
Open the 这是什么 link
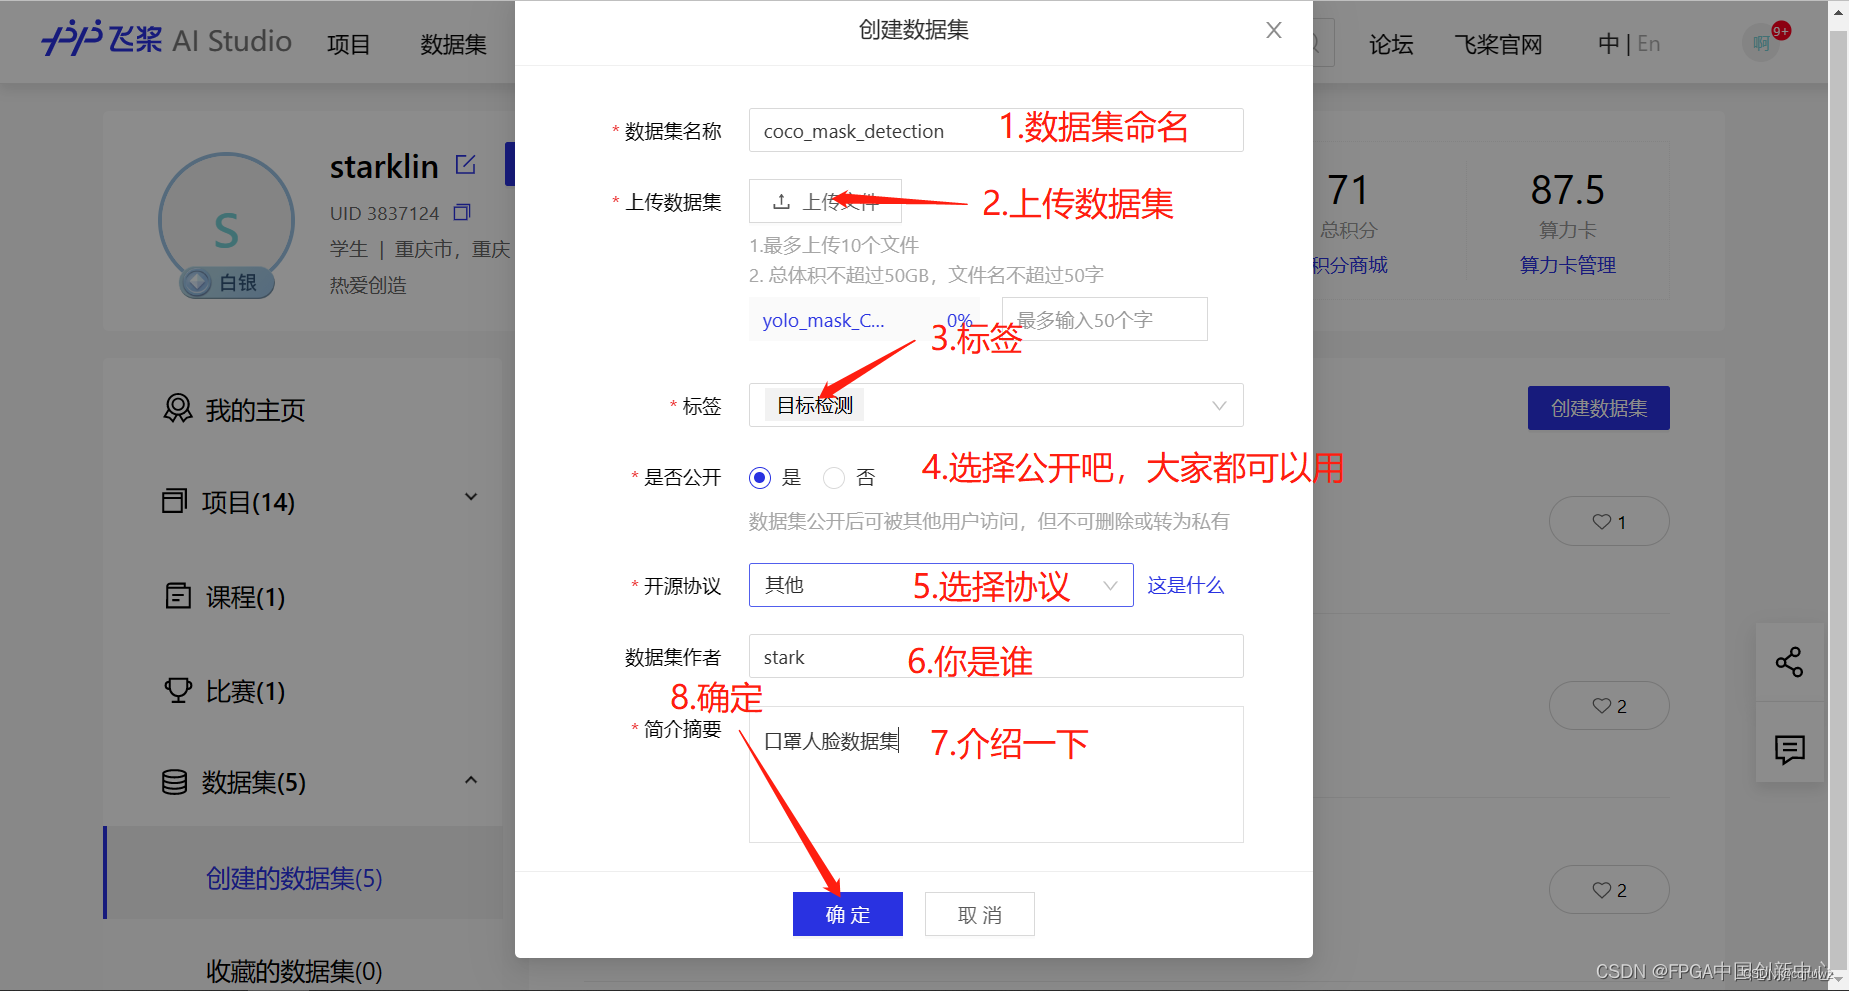(1185, 585)
